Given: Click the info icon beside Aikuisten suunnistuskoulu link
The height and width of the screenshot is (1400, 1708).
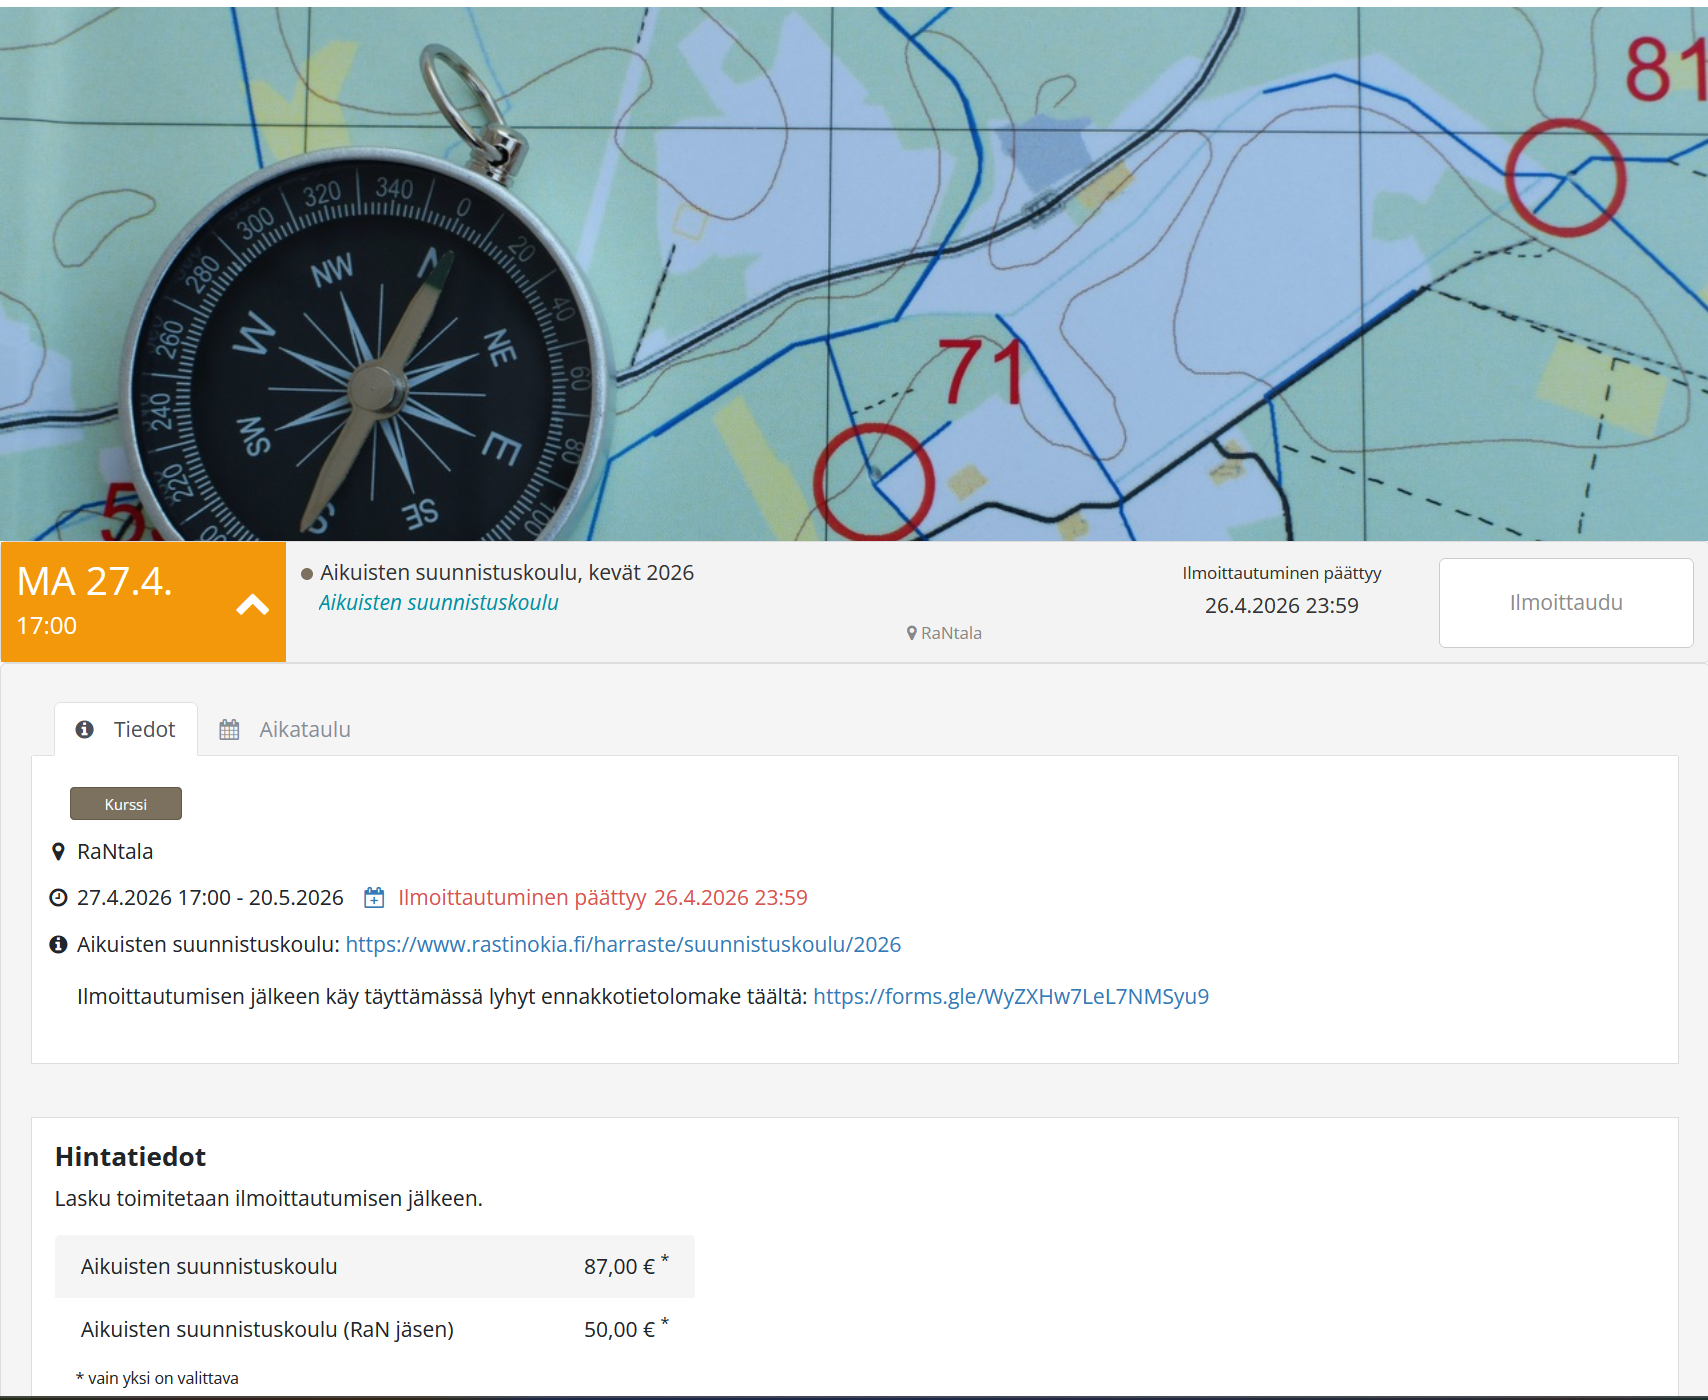Looking at the screenshot, I should coord(58,945).
